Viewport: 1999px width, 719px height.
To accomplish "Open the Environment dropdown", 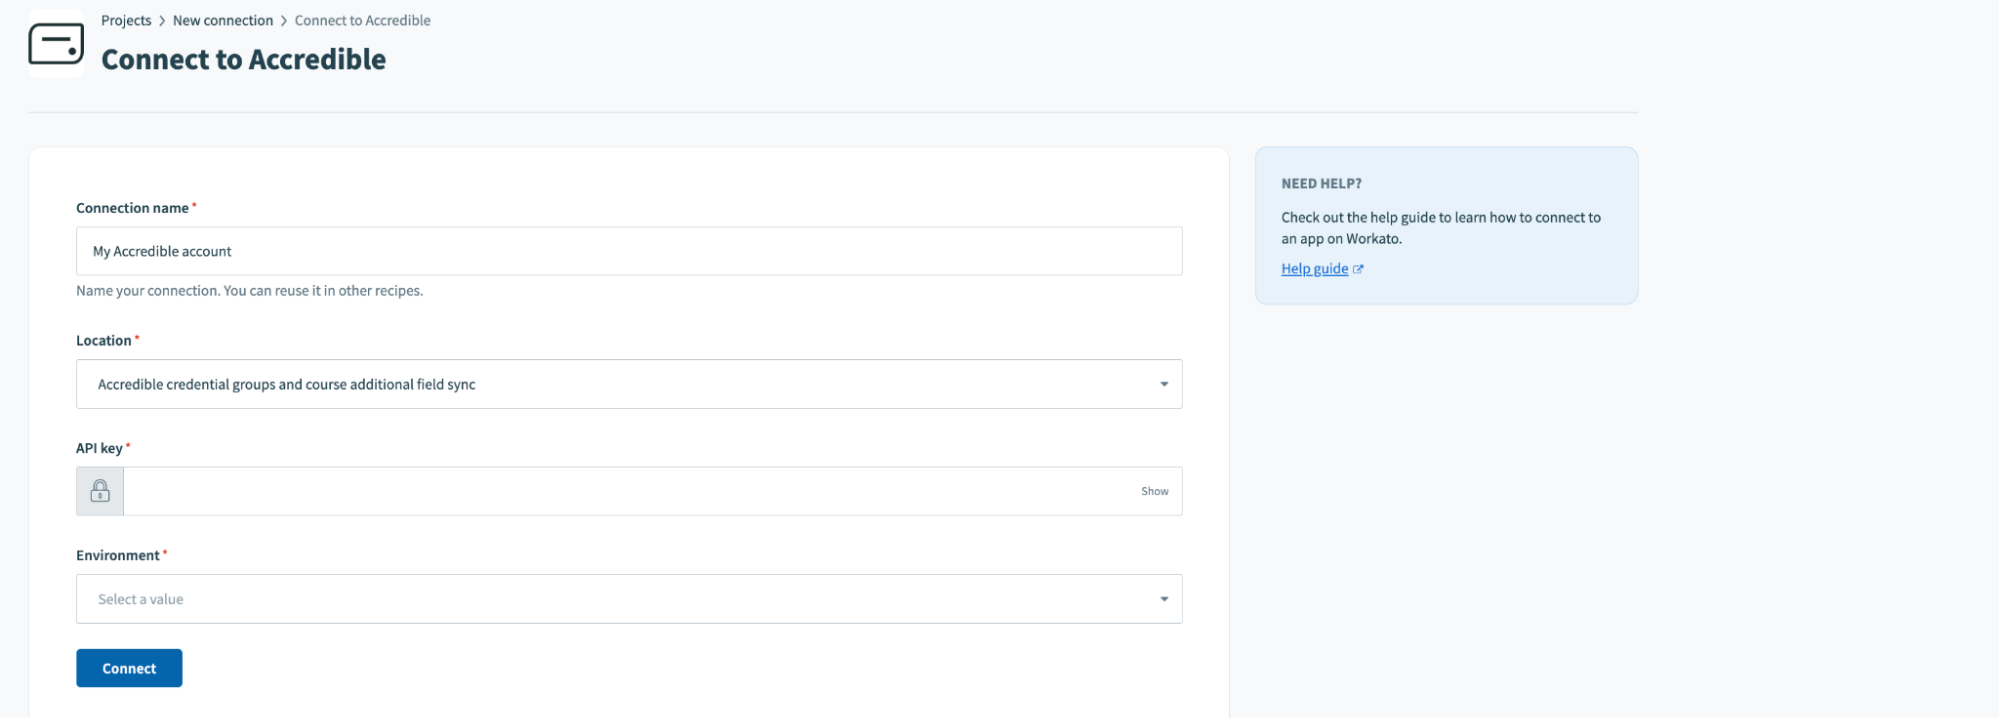I will pyautogui.click(x=629, y=599).
